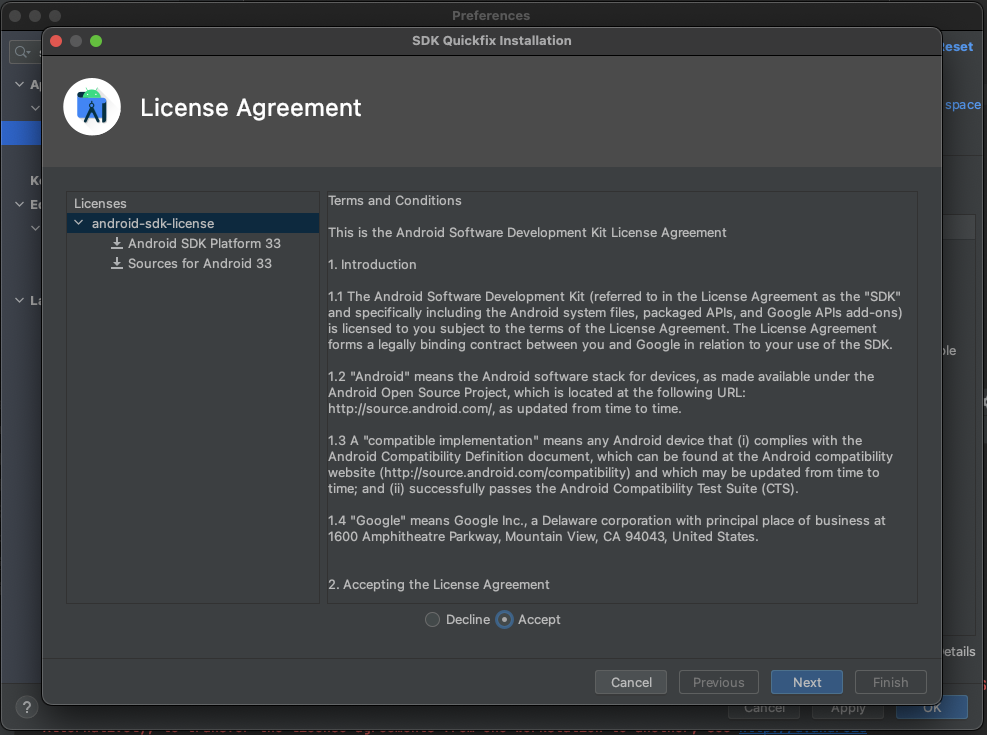Click the Previous button
This screenshot has height=735, width=987.
[718, 682]
